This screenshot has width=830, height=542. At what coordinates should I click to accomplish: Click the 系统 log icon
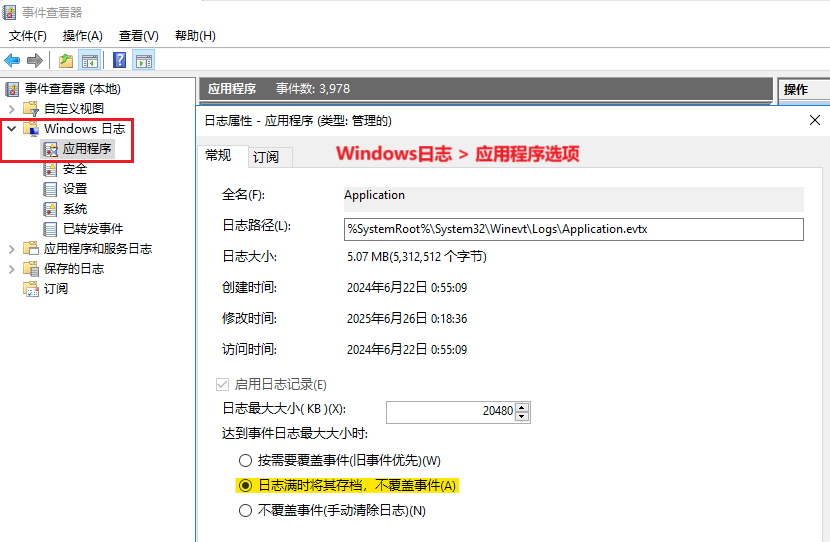(x=50, y=209)
